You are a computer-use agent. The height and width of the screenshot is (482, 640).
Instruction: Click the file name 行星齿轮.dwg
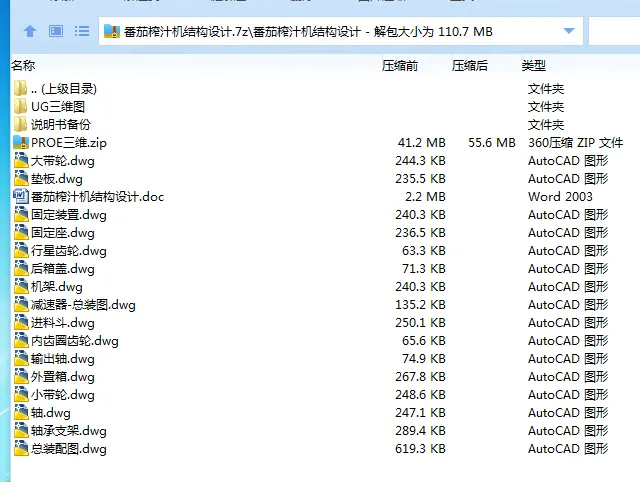(x=69, y=251)
